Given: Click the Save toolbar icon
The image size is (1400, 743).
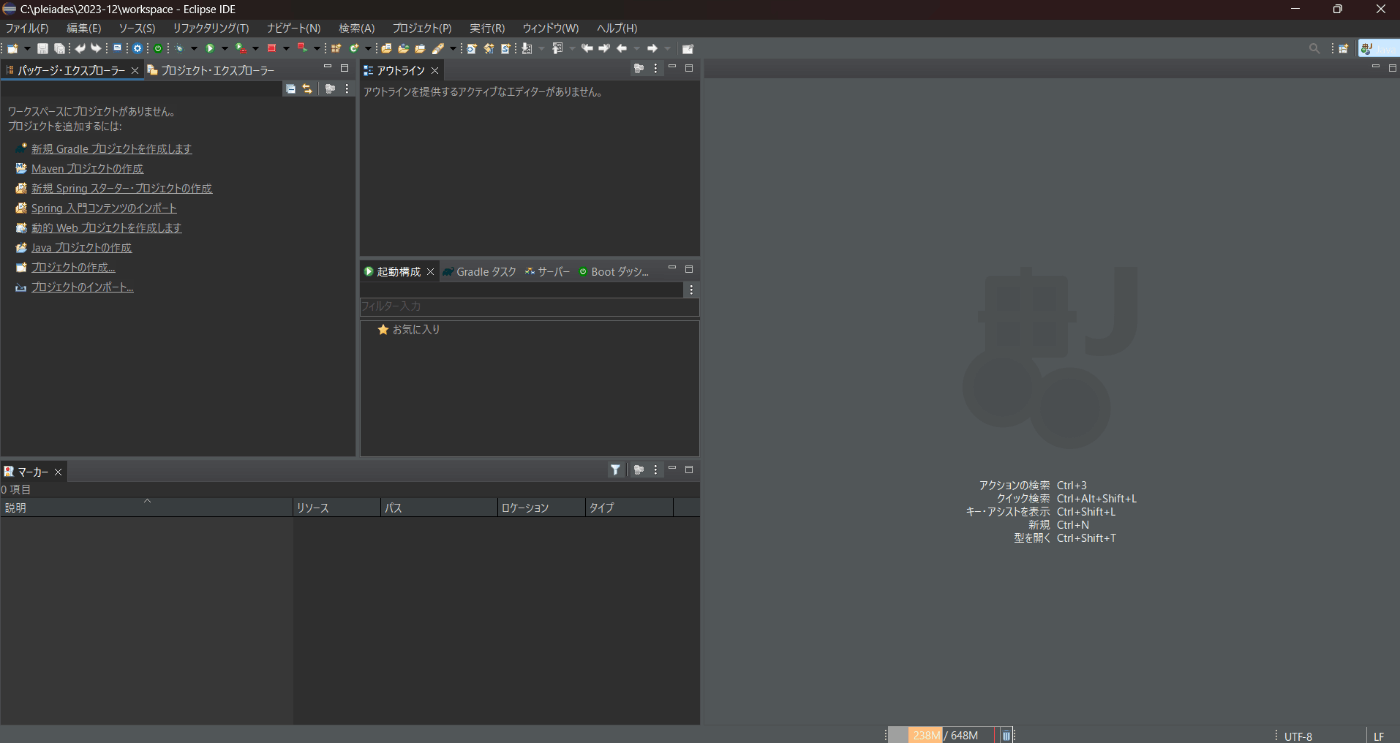Looking at the screenshot, I should pos(43,48).
